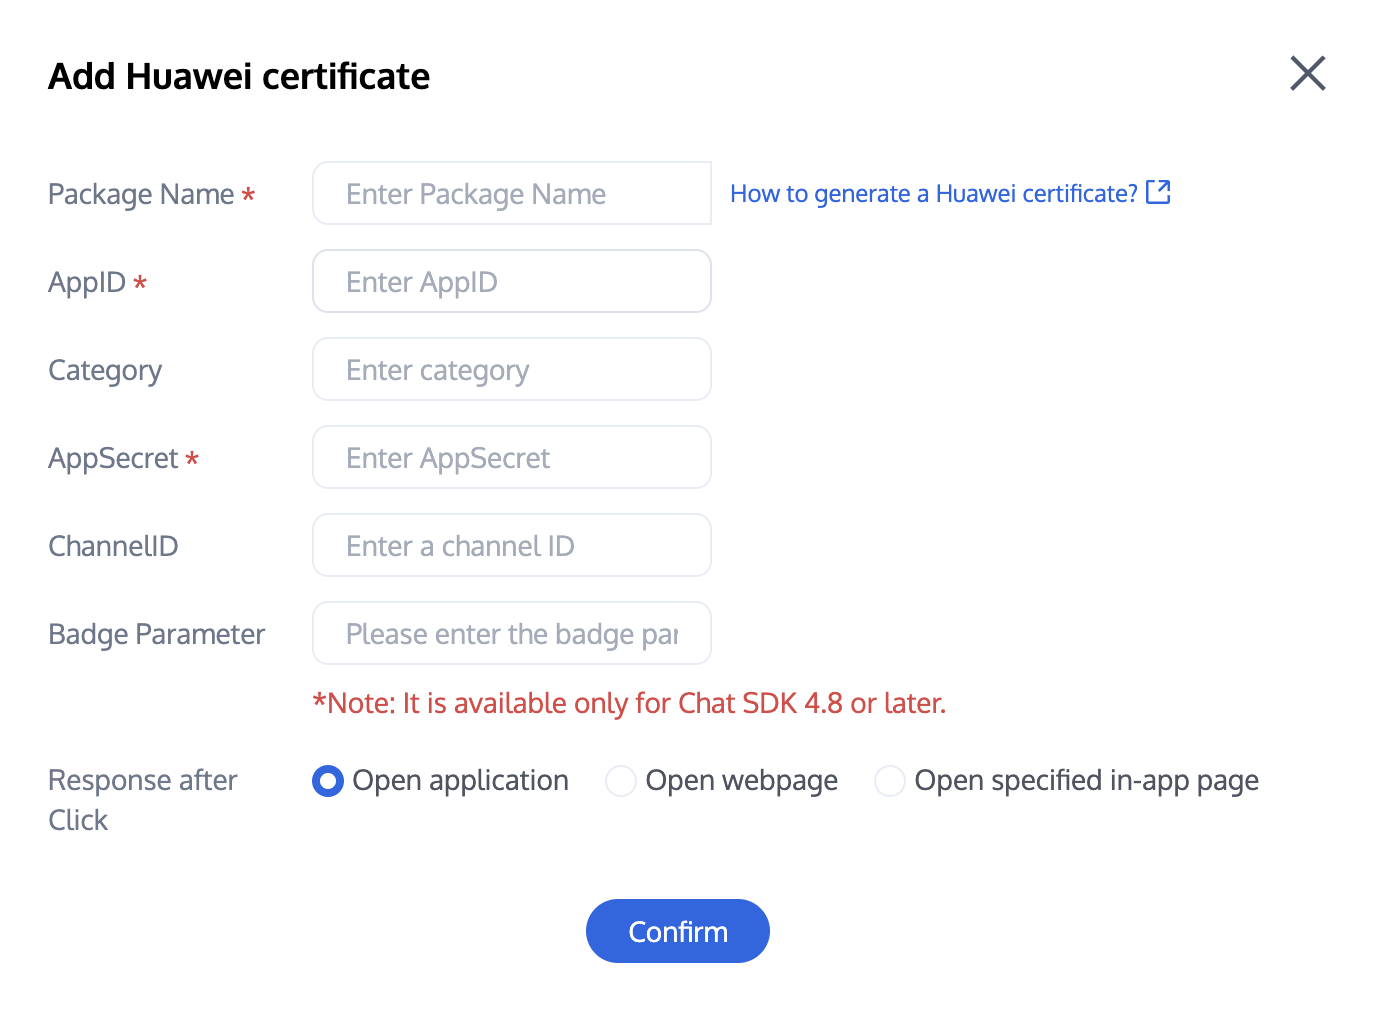Viewport: 1376px width, 1010px height.
Task: Click the Chat SDK 4.8 note text
Action: coord(629,703)
